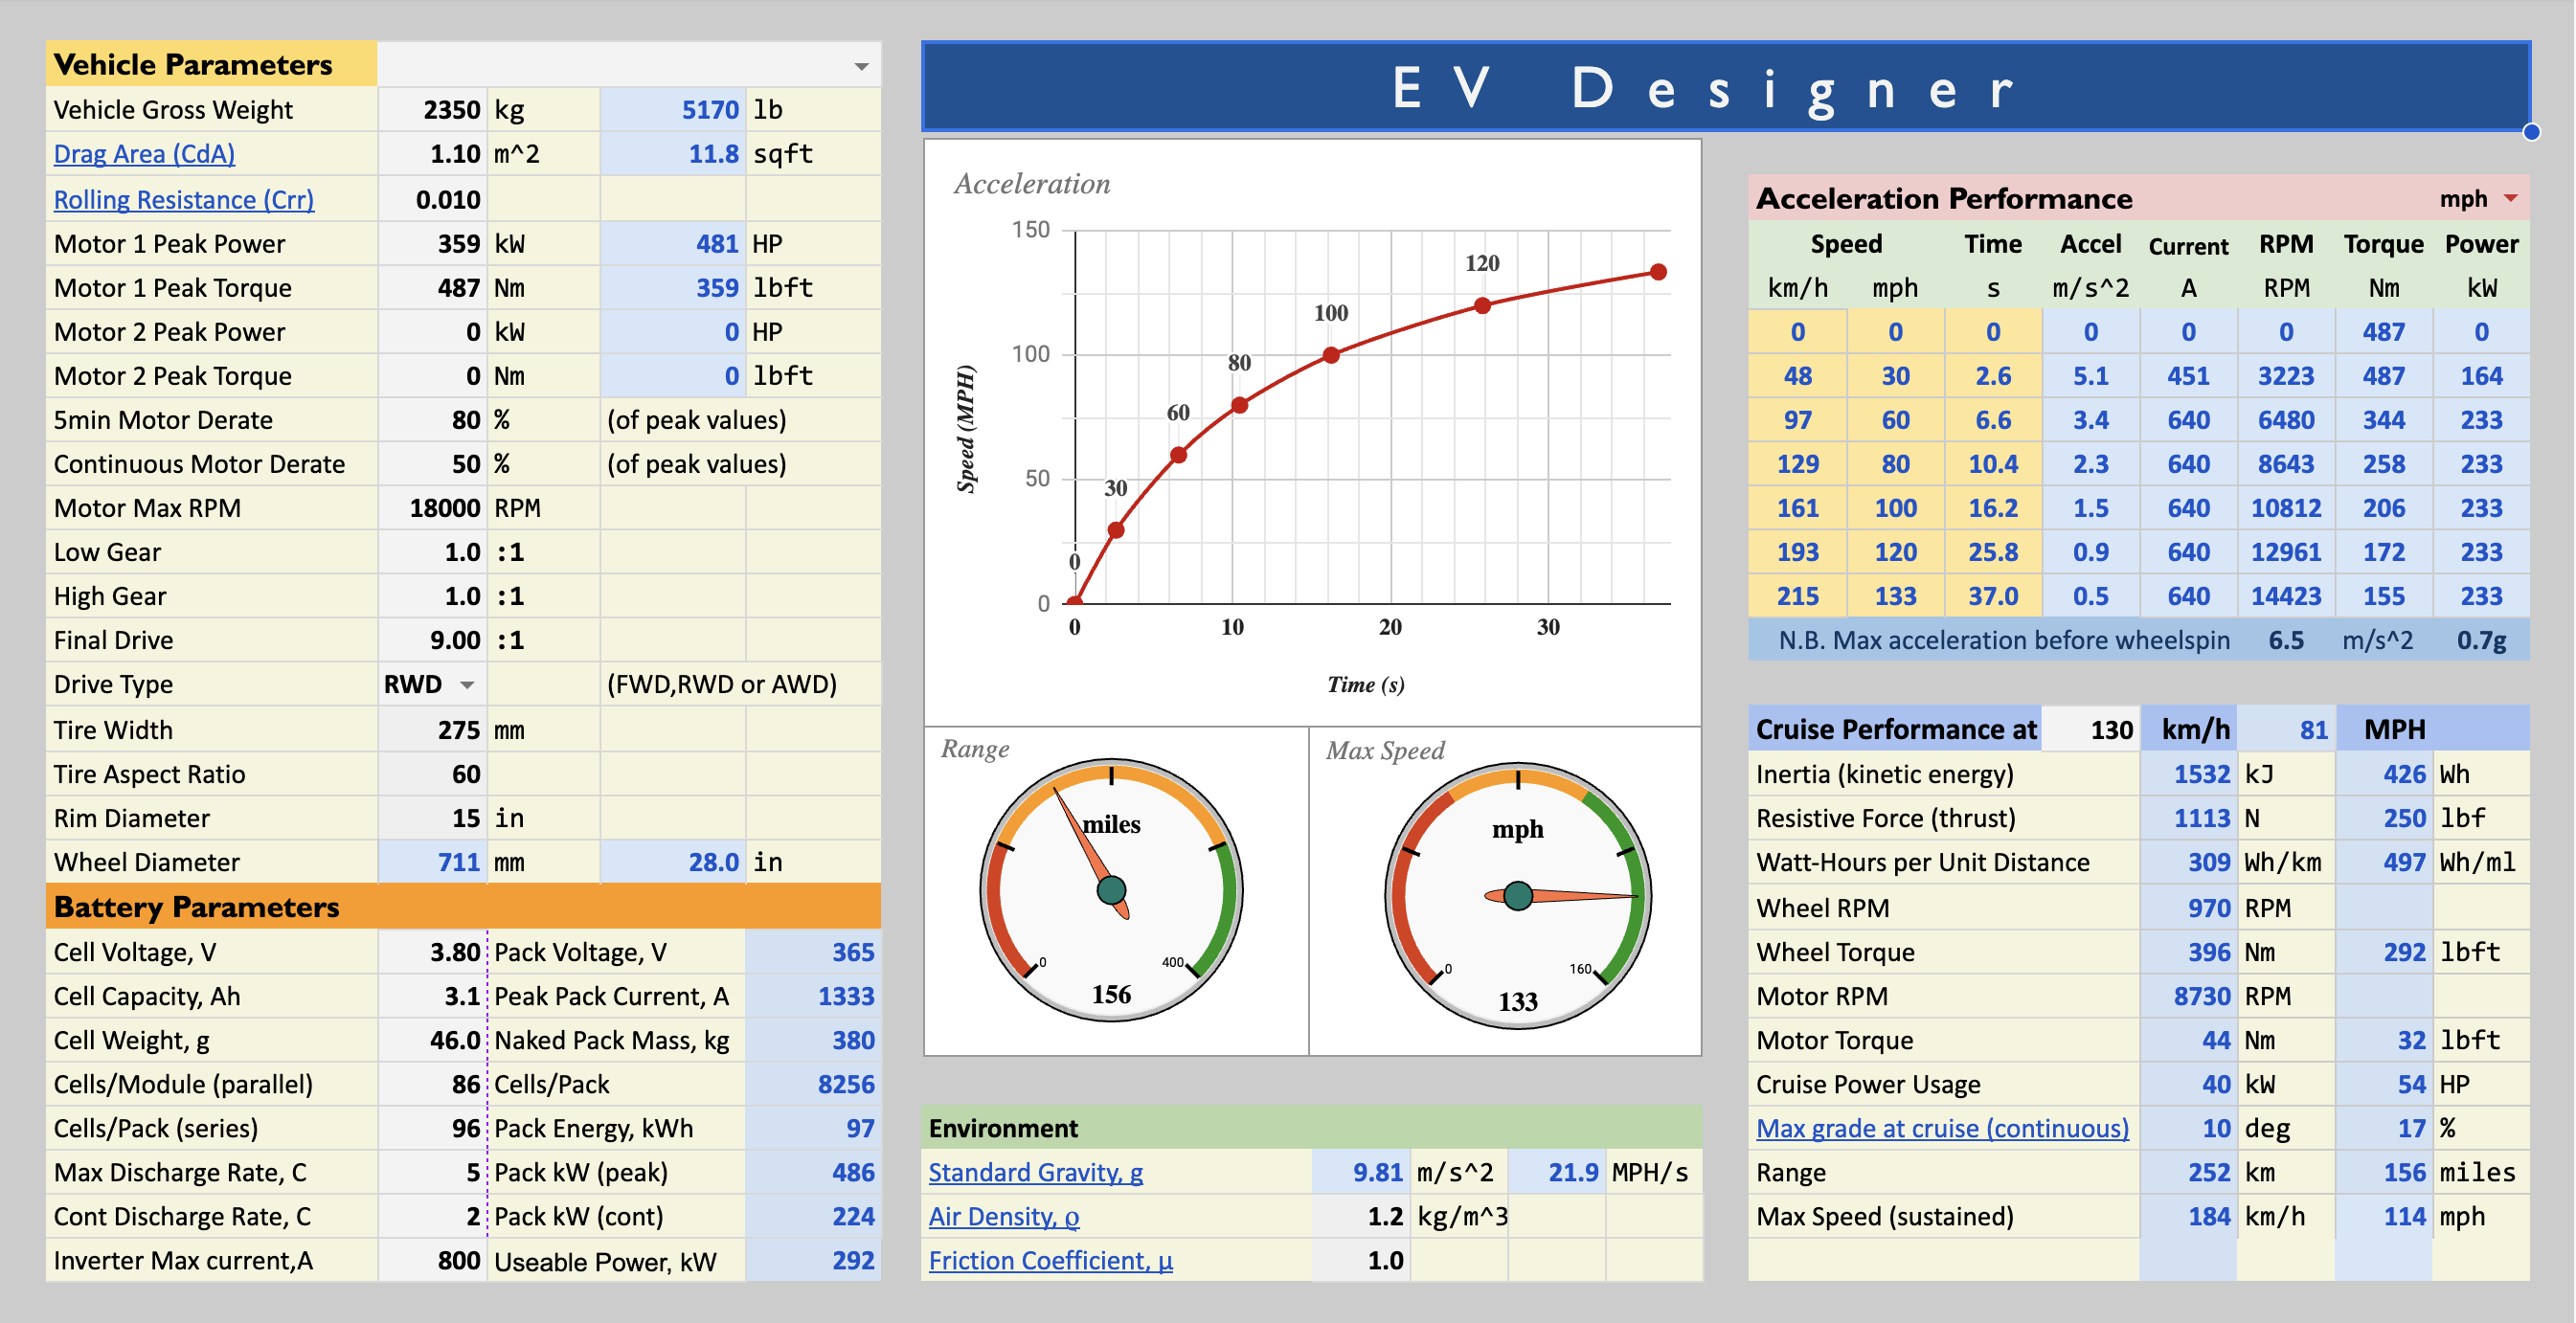Open the mph units dropdown in Acceleration Performance
The image size is (2576, 1323).
tap(2510, 199)
